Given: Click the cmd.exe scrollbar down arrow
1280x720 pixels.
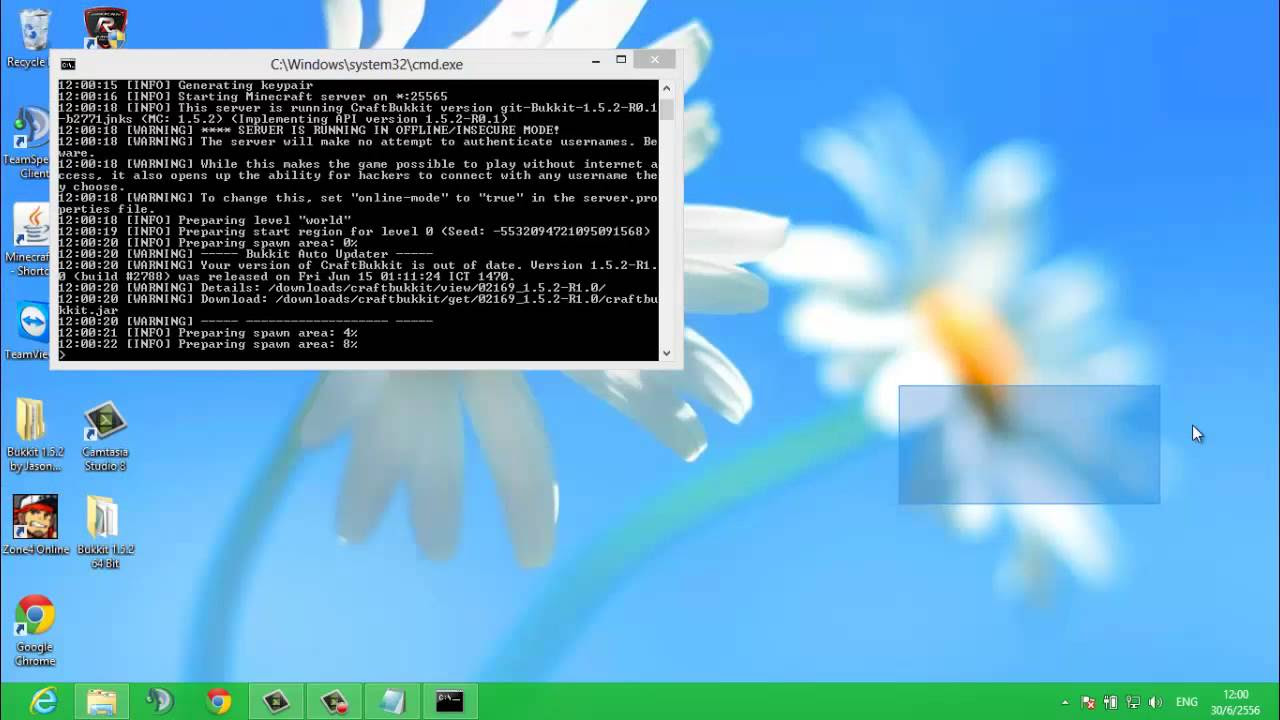Looking at the screenshot, I should 666,353.
